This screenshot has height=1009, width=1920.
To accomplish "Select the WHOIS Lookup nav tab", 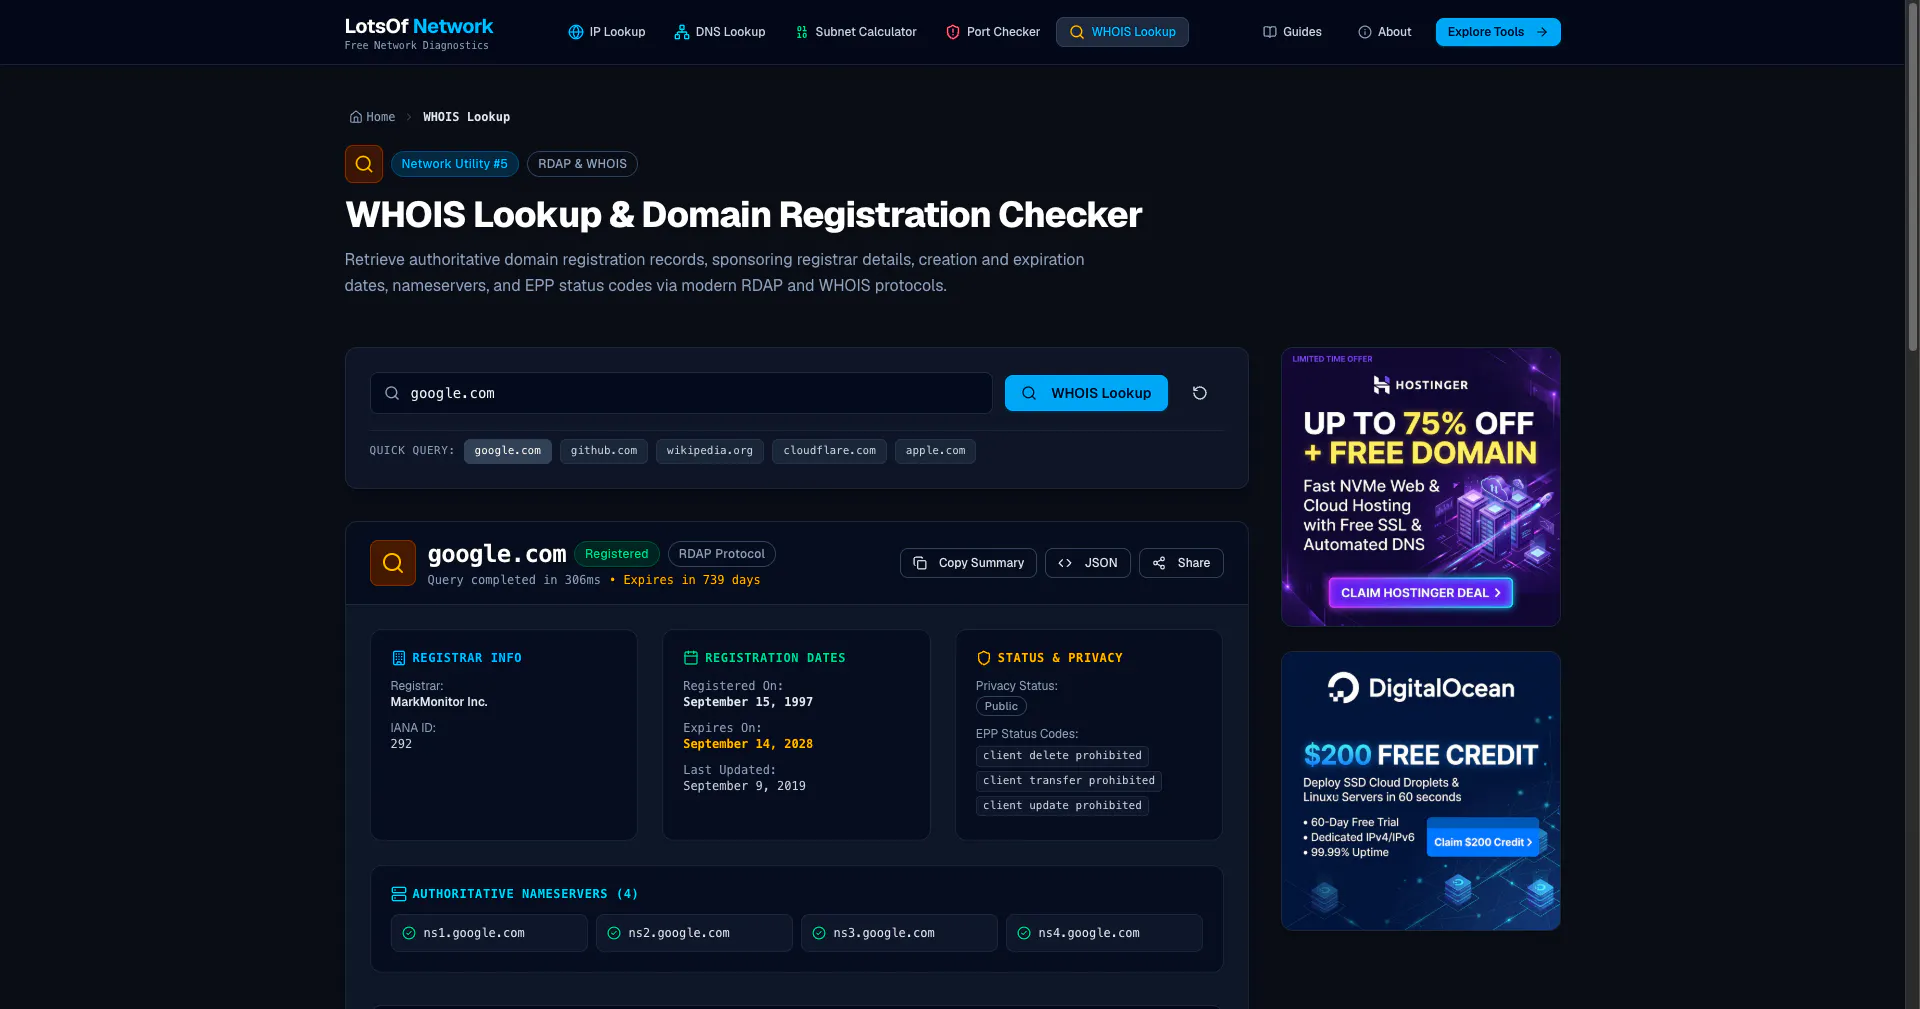I will pos(1122,32).
